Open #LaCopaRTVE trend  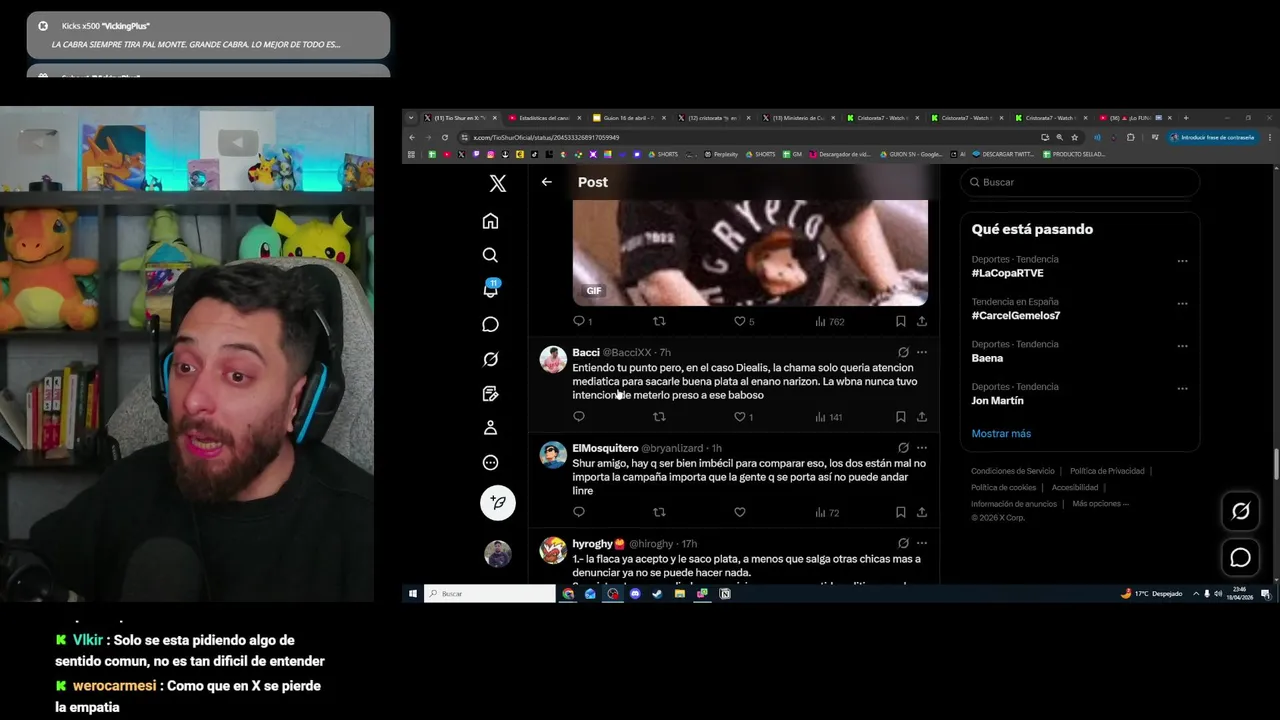[1007, 273]
